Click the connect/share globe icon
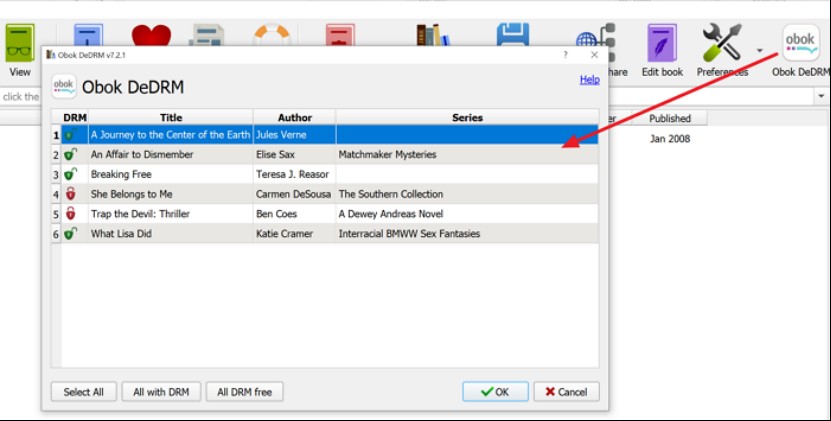This screenshot has height=421, width=831. 596,42
